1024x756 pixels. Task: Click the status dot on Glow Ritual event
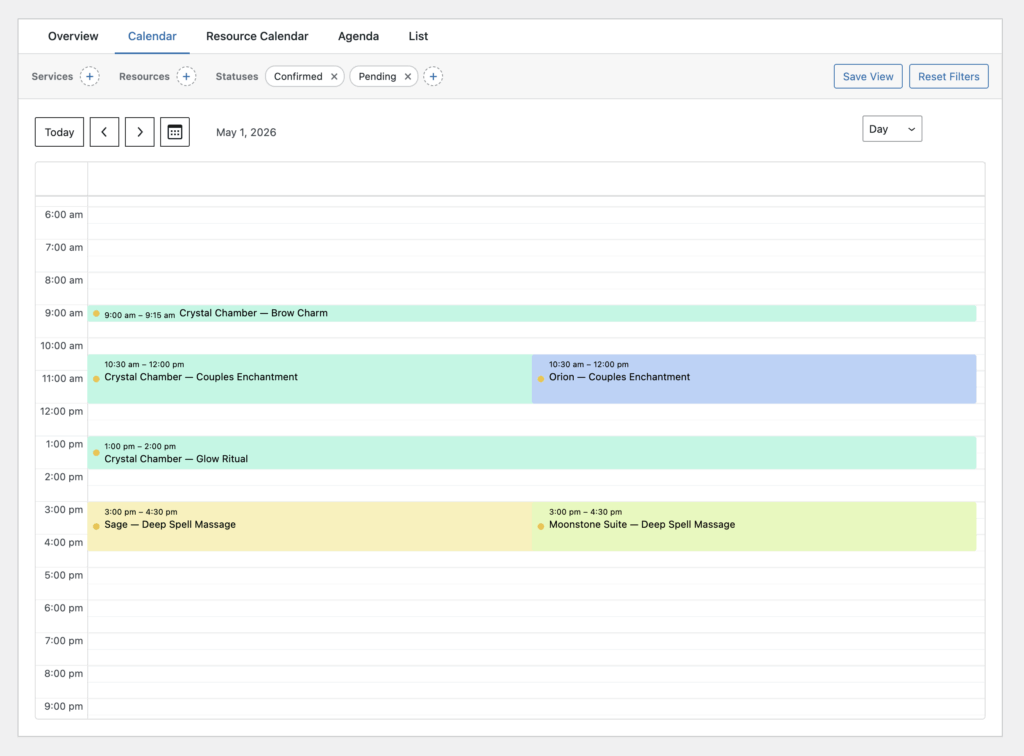coord(95,453)
